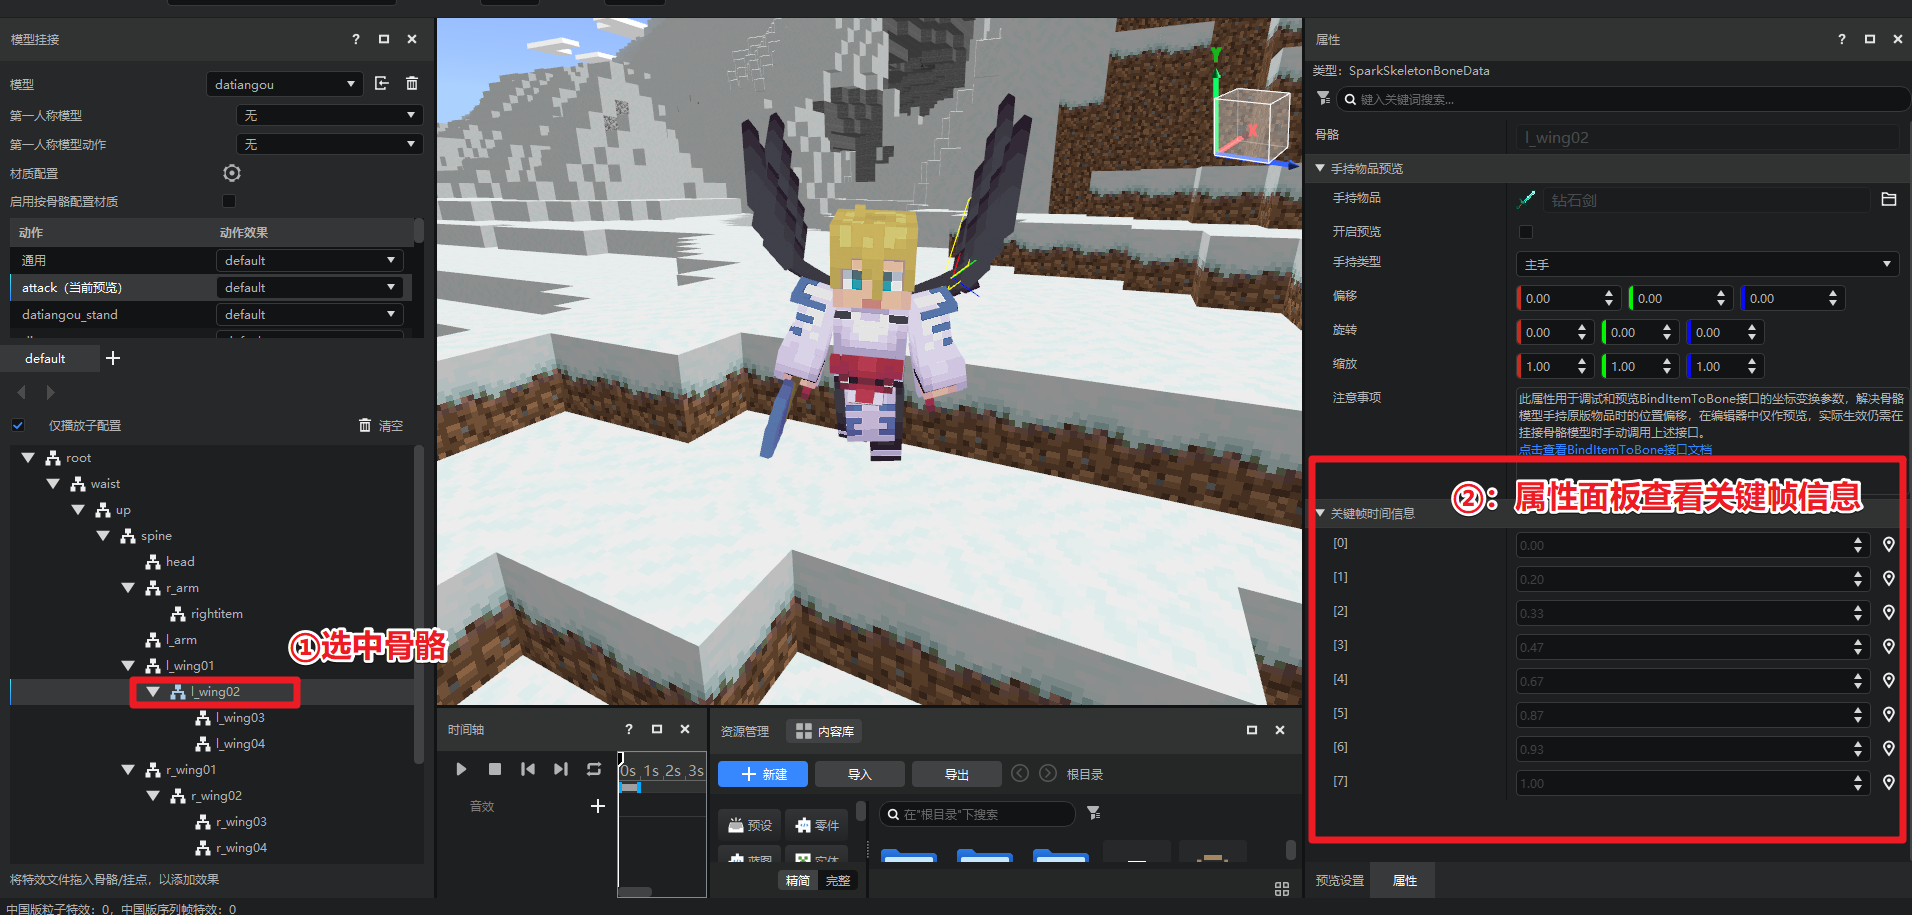This screenshot has height=915, width=1912.
Task: Click the diamond sword item icon
Action: point(1527,199)
